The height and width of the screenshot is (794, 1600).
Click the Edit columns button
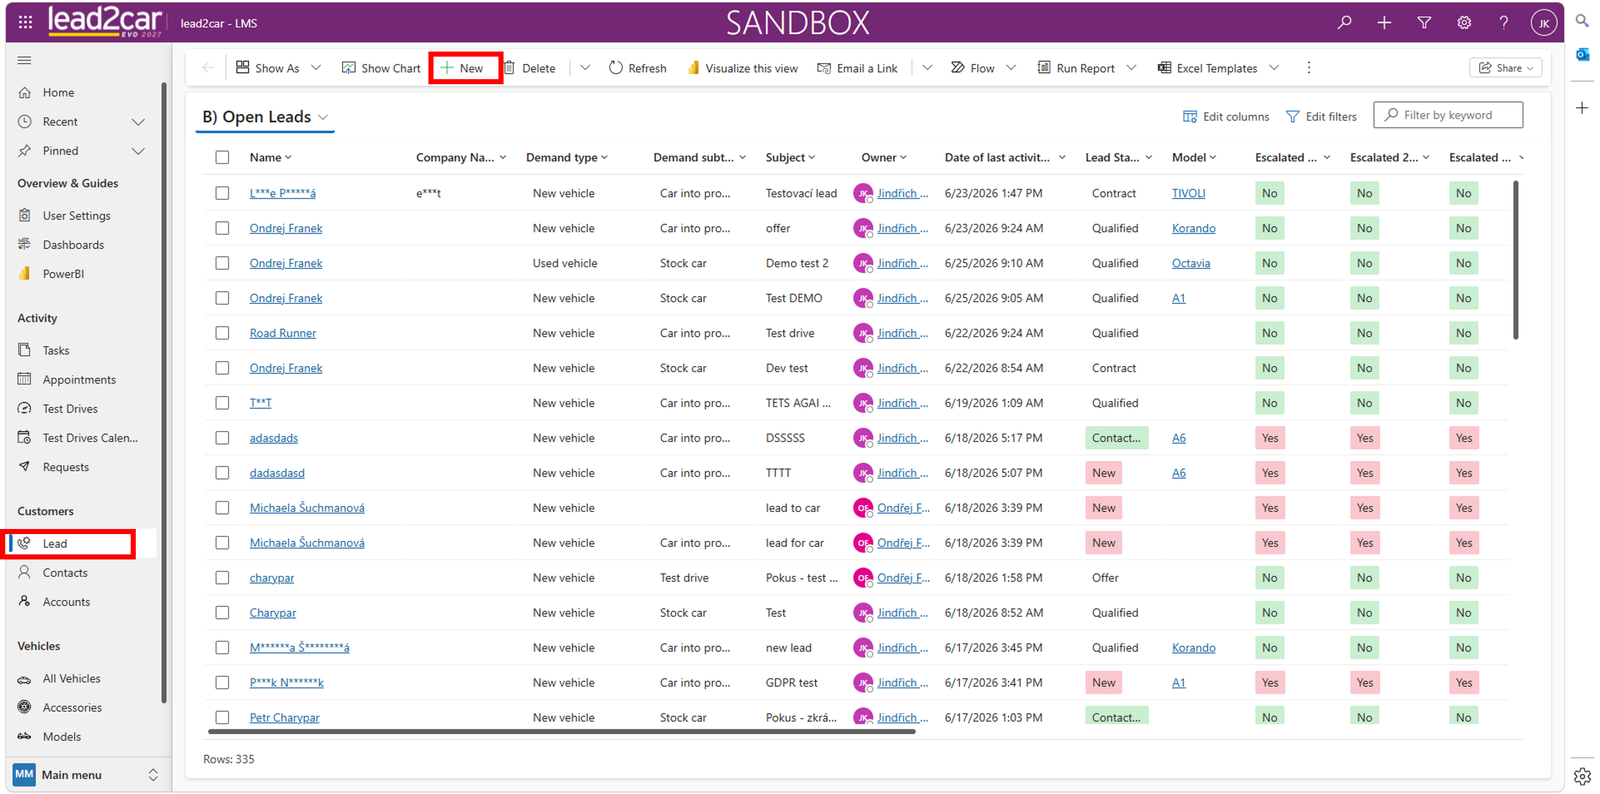coord(1226,116)
